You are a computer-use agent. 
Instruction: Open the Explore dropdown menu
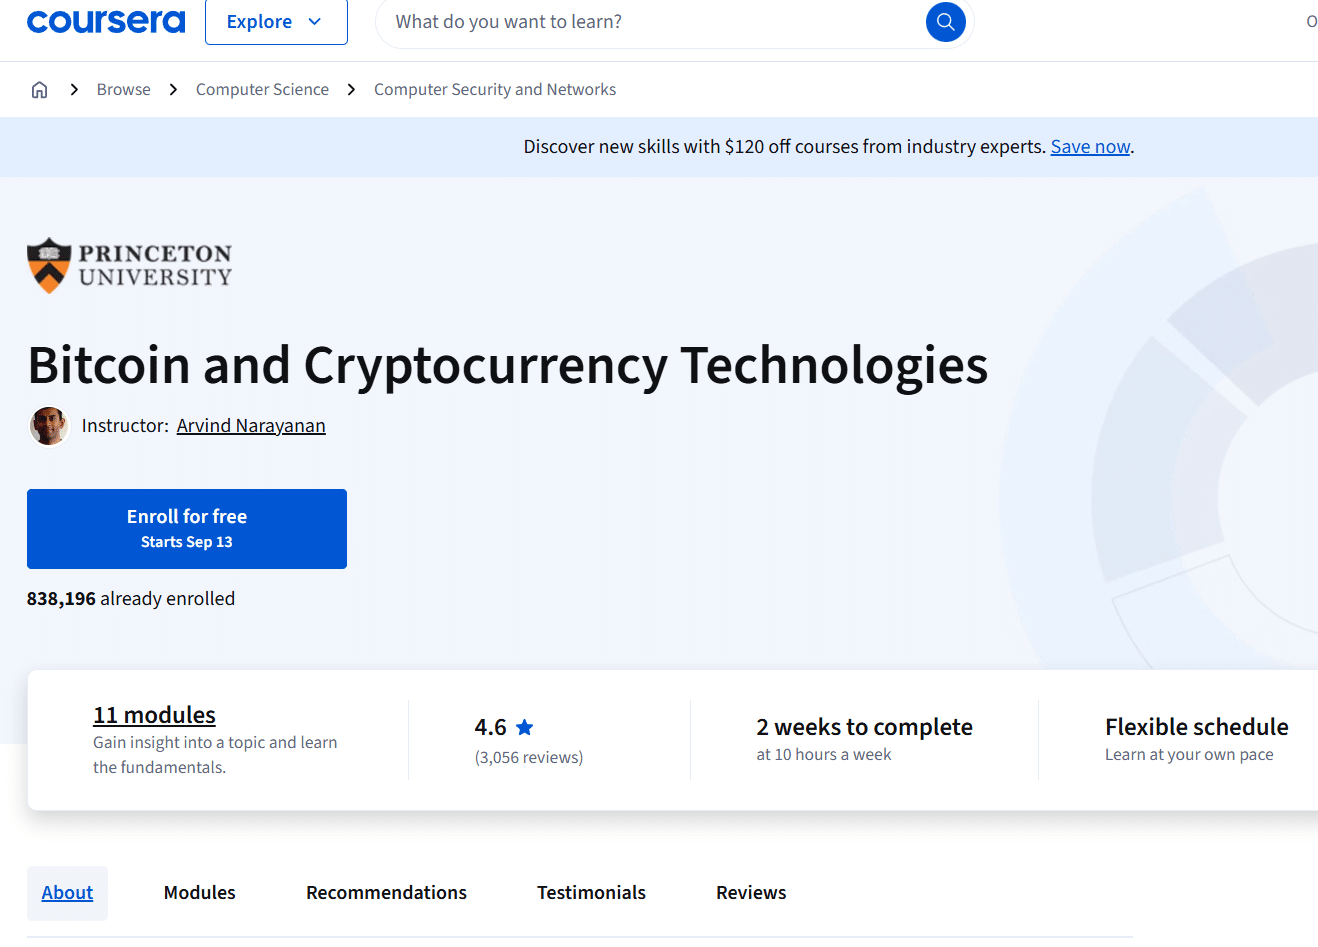click(x=276, y=22)
